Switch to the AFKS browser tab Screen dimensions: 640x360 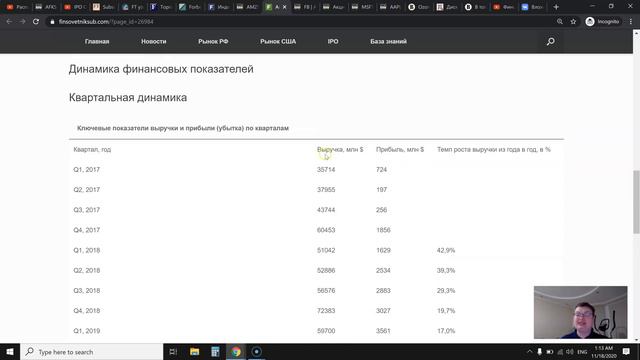(x=46, y=7)
